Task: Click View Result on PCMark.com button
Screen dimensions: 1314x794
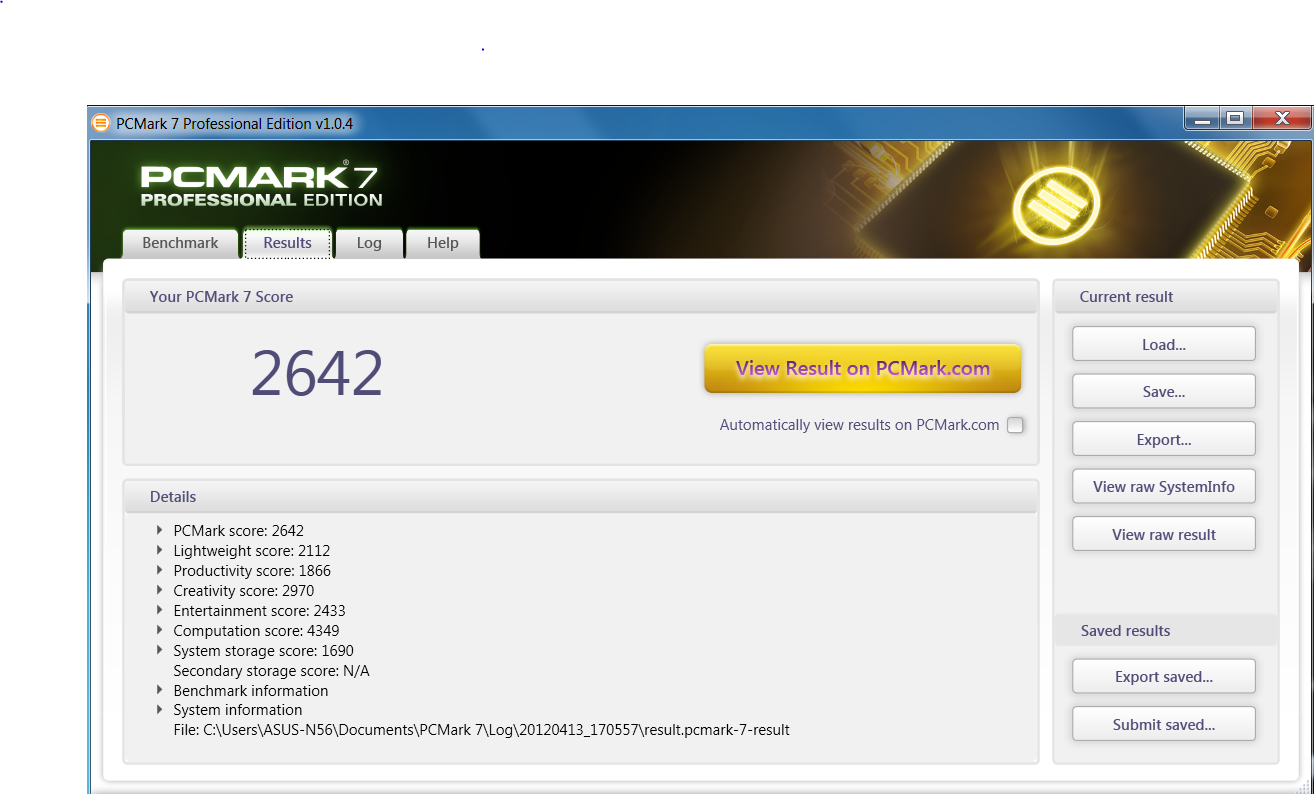Action: [x=863, y=368]
